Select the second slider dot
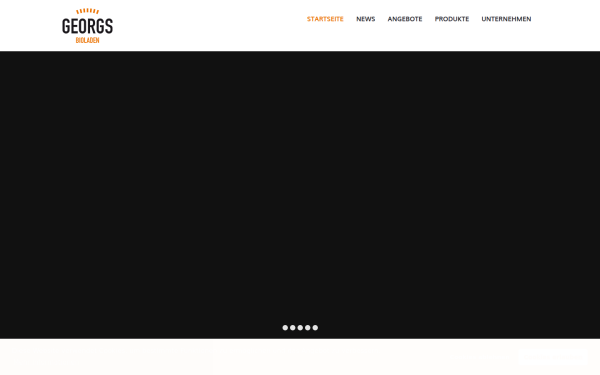Screen dimensions: 600x375 pos(293,328)
